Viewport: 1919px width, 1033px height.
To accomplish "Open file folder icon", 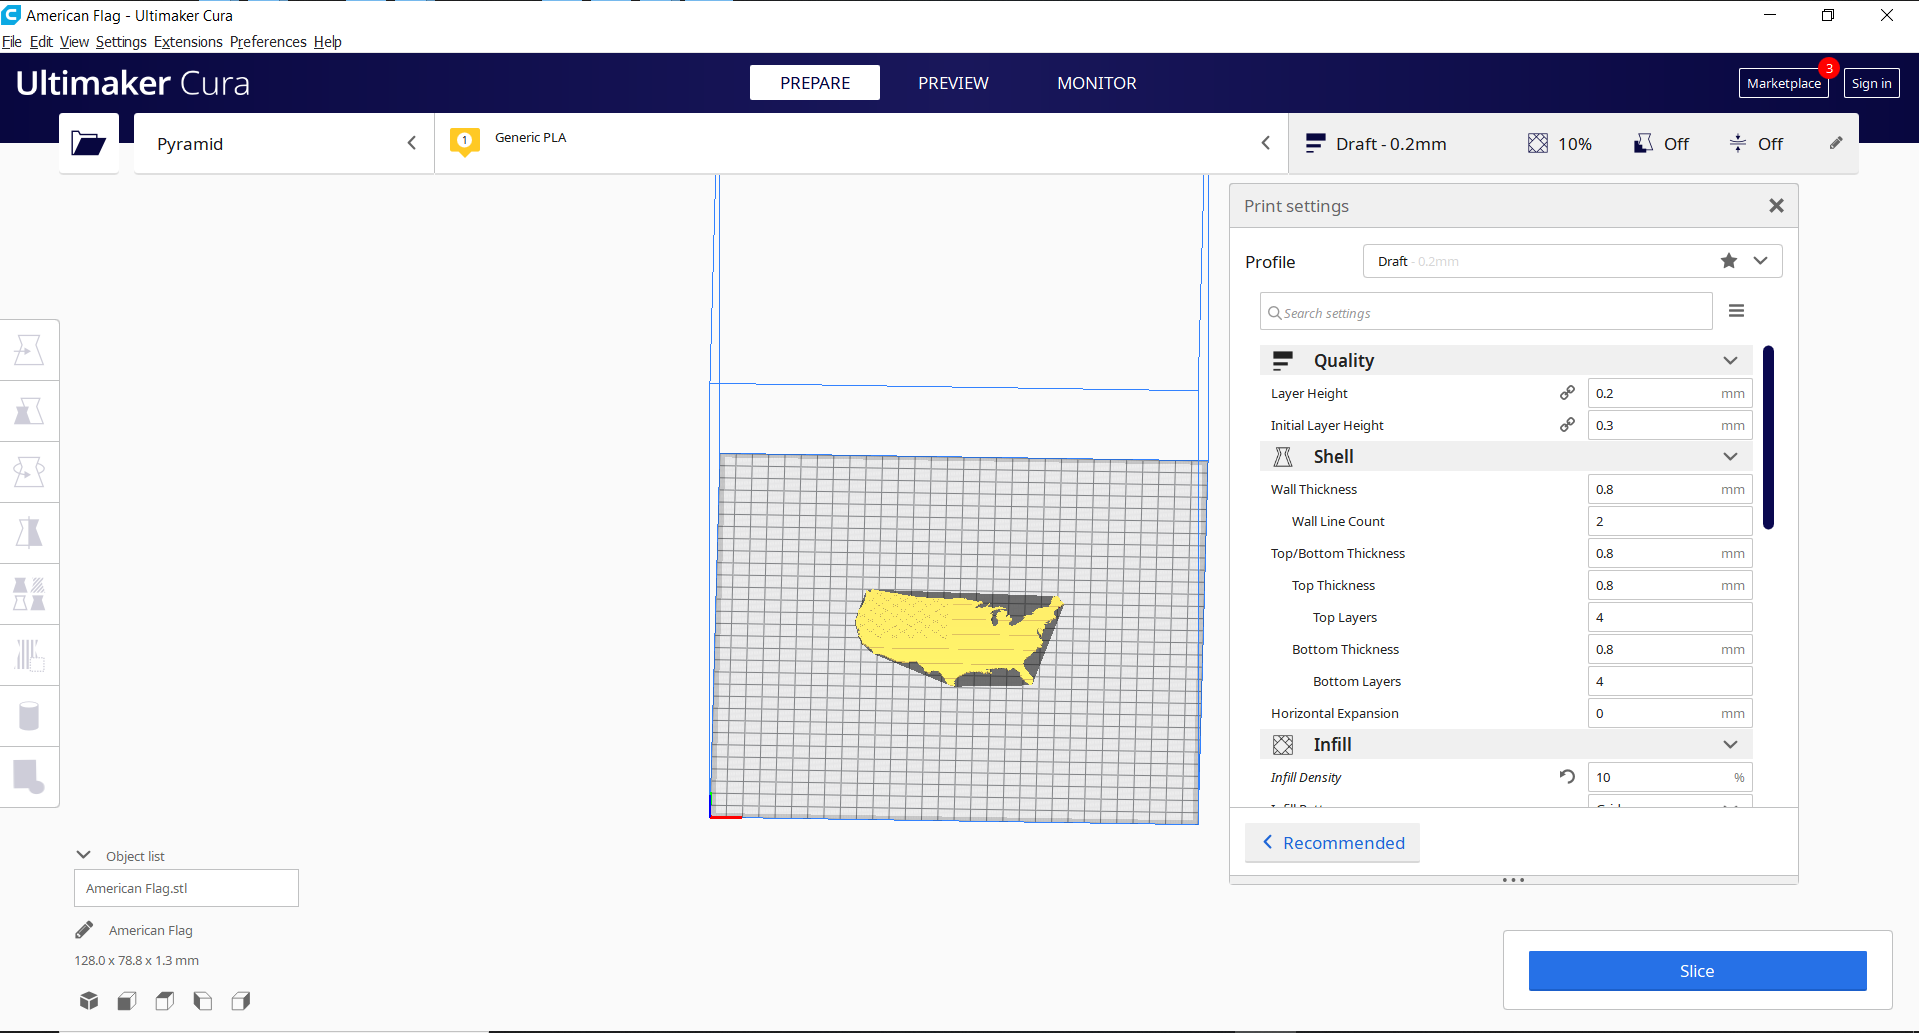I will pos(88,143).
